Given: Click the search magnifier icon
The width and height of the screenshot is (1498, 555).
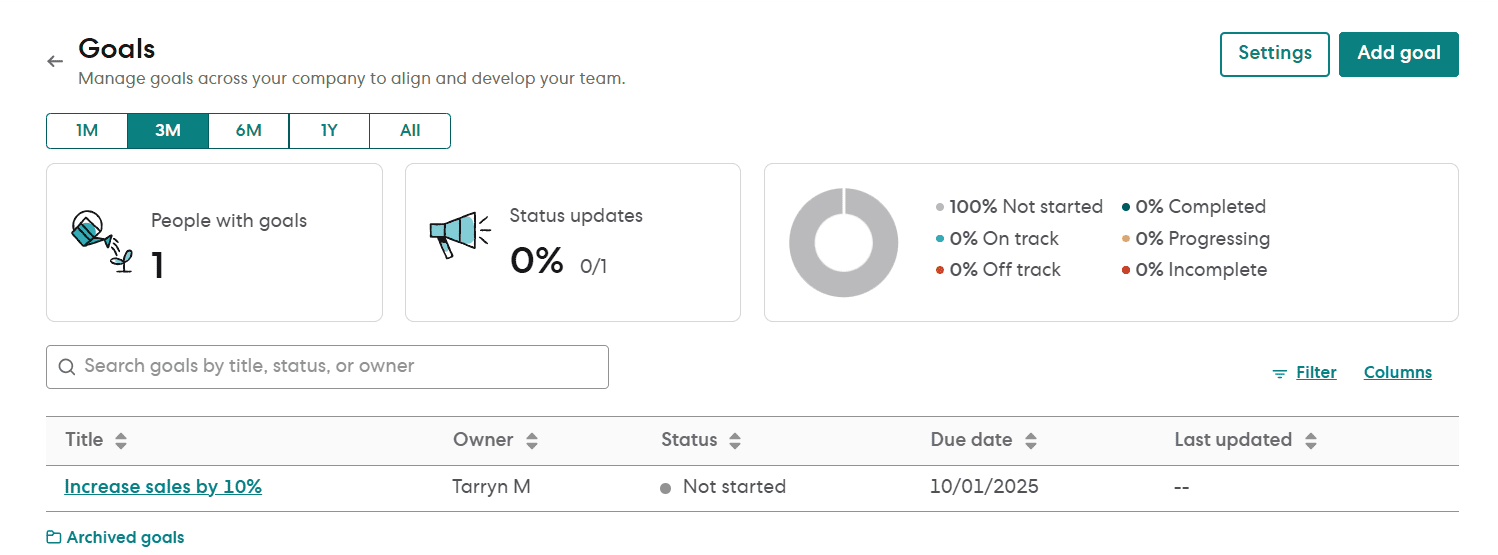Looking at the screenshot, I should (67, 367).
